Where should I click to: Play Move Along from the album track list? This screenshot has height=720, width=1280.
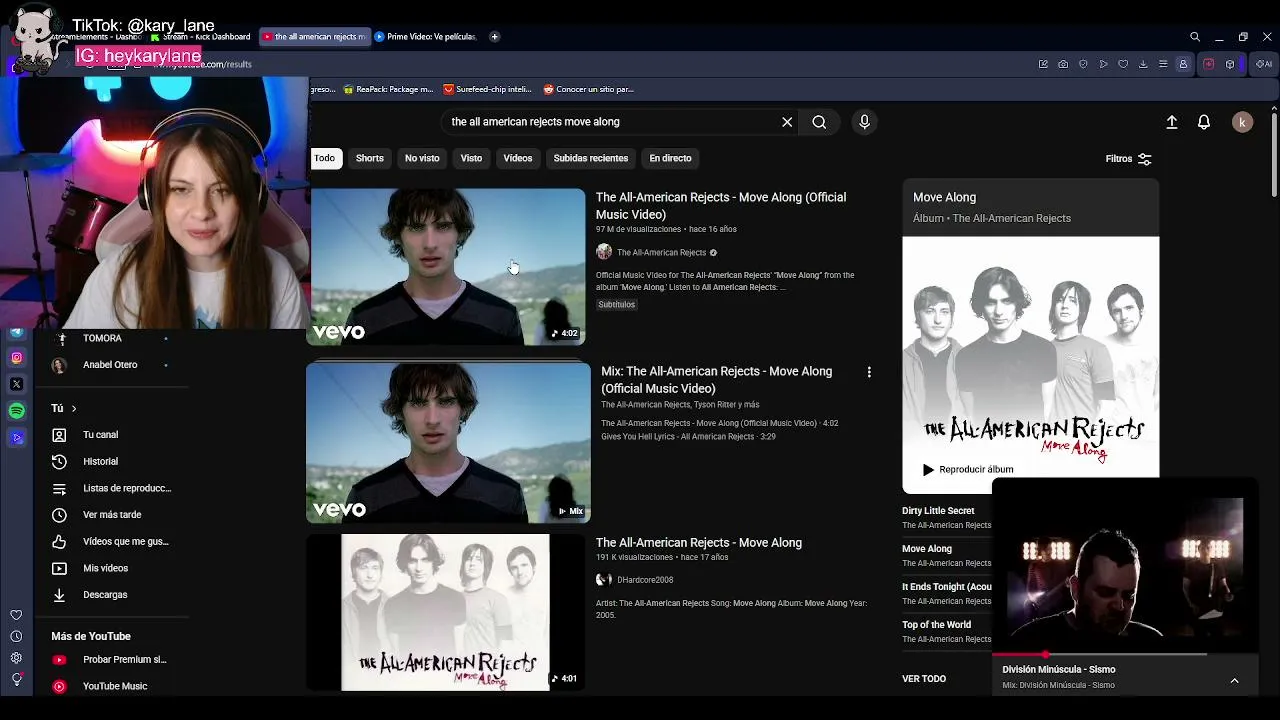click(927, 549)
